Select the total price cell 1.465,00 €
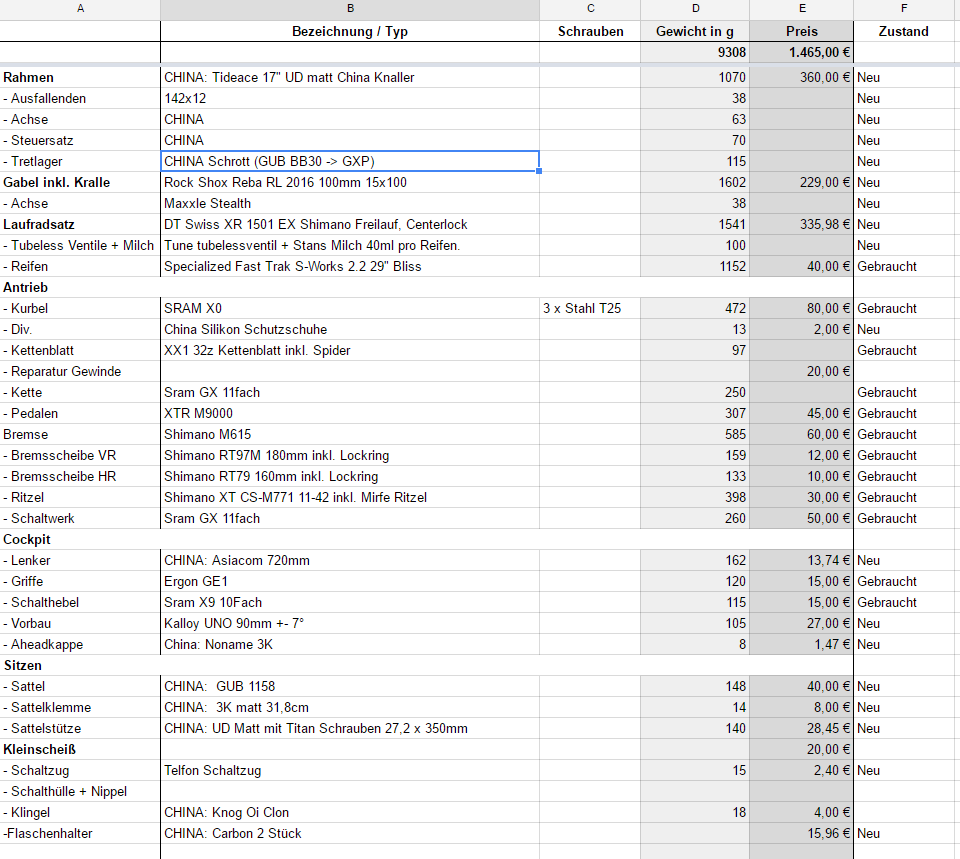 (801, 52)
